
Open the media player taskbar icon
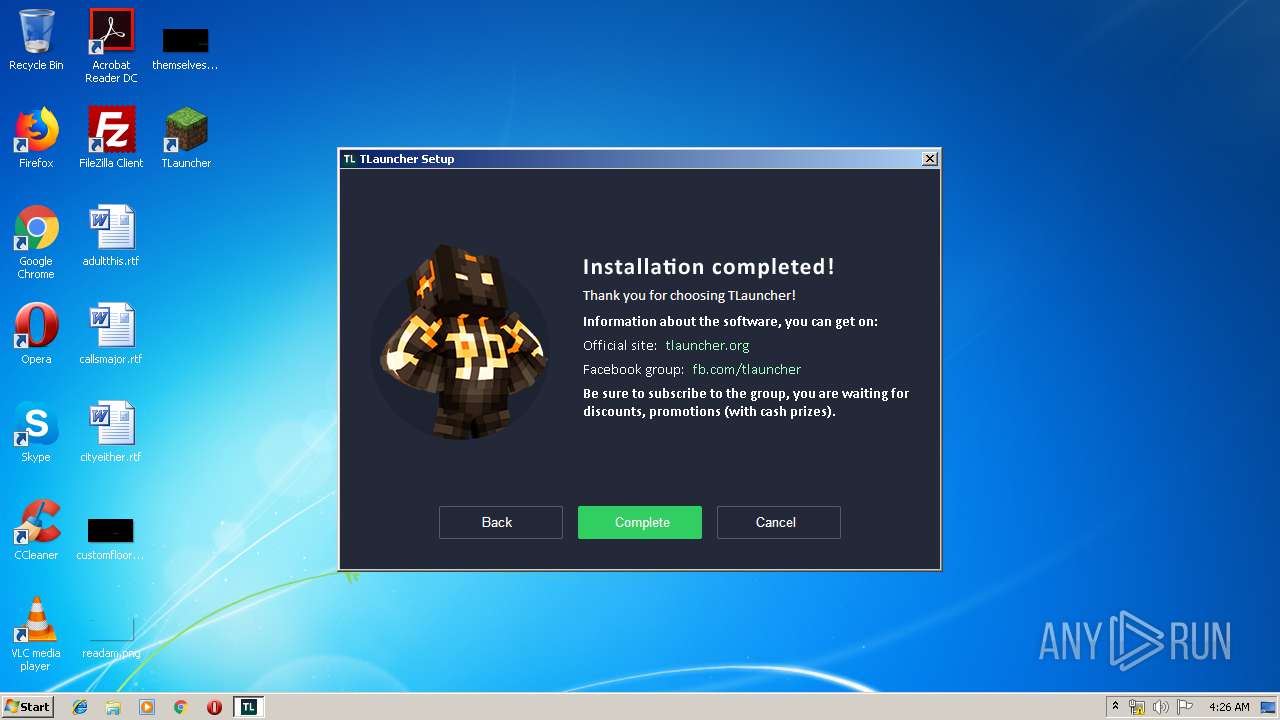pyautogui.click(x=147, y=707)
